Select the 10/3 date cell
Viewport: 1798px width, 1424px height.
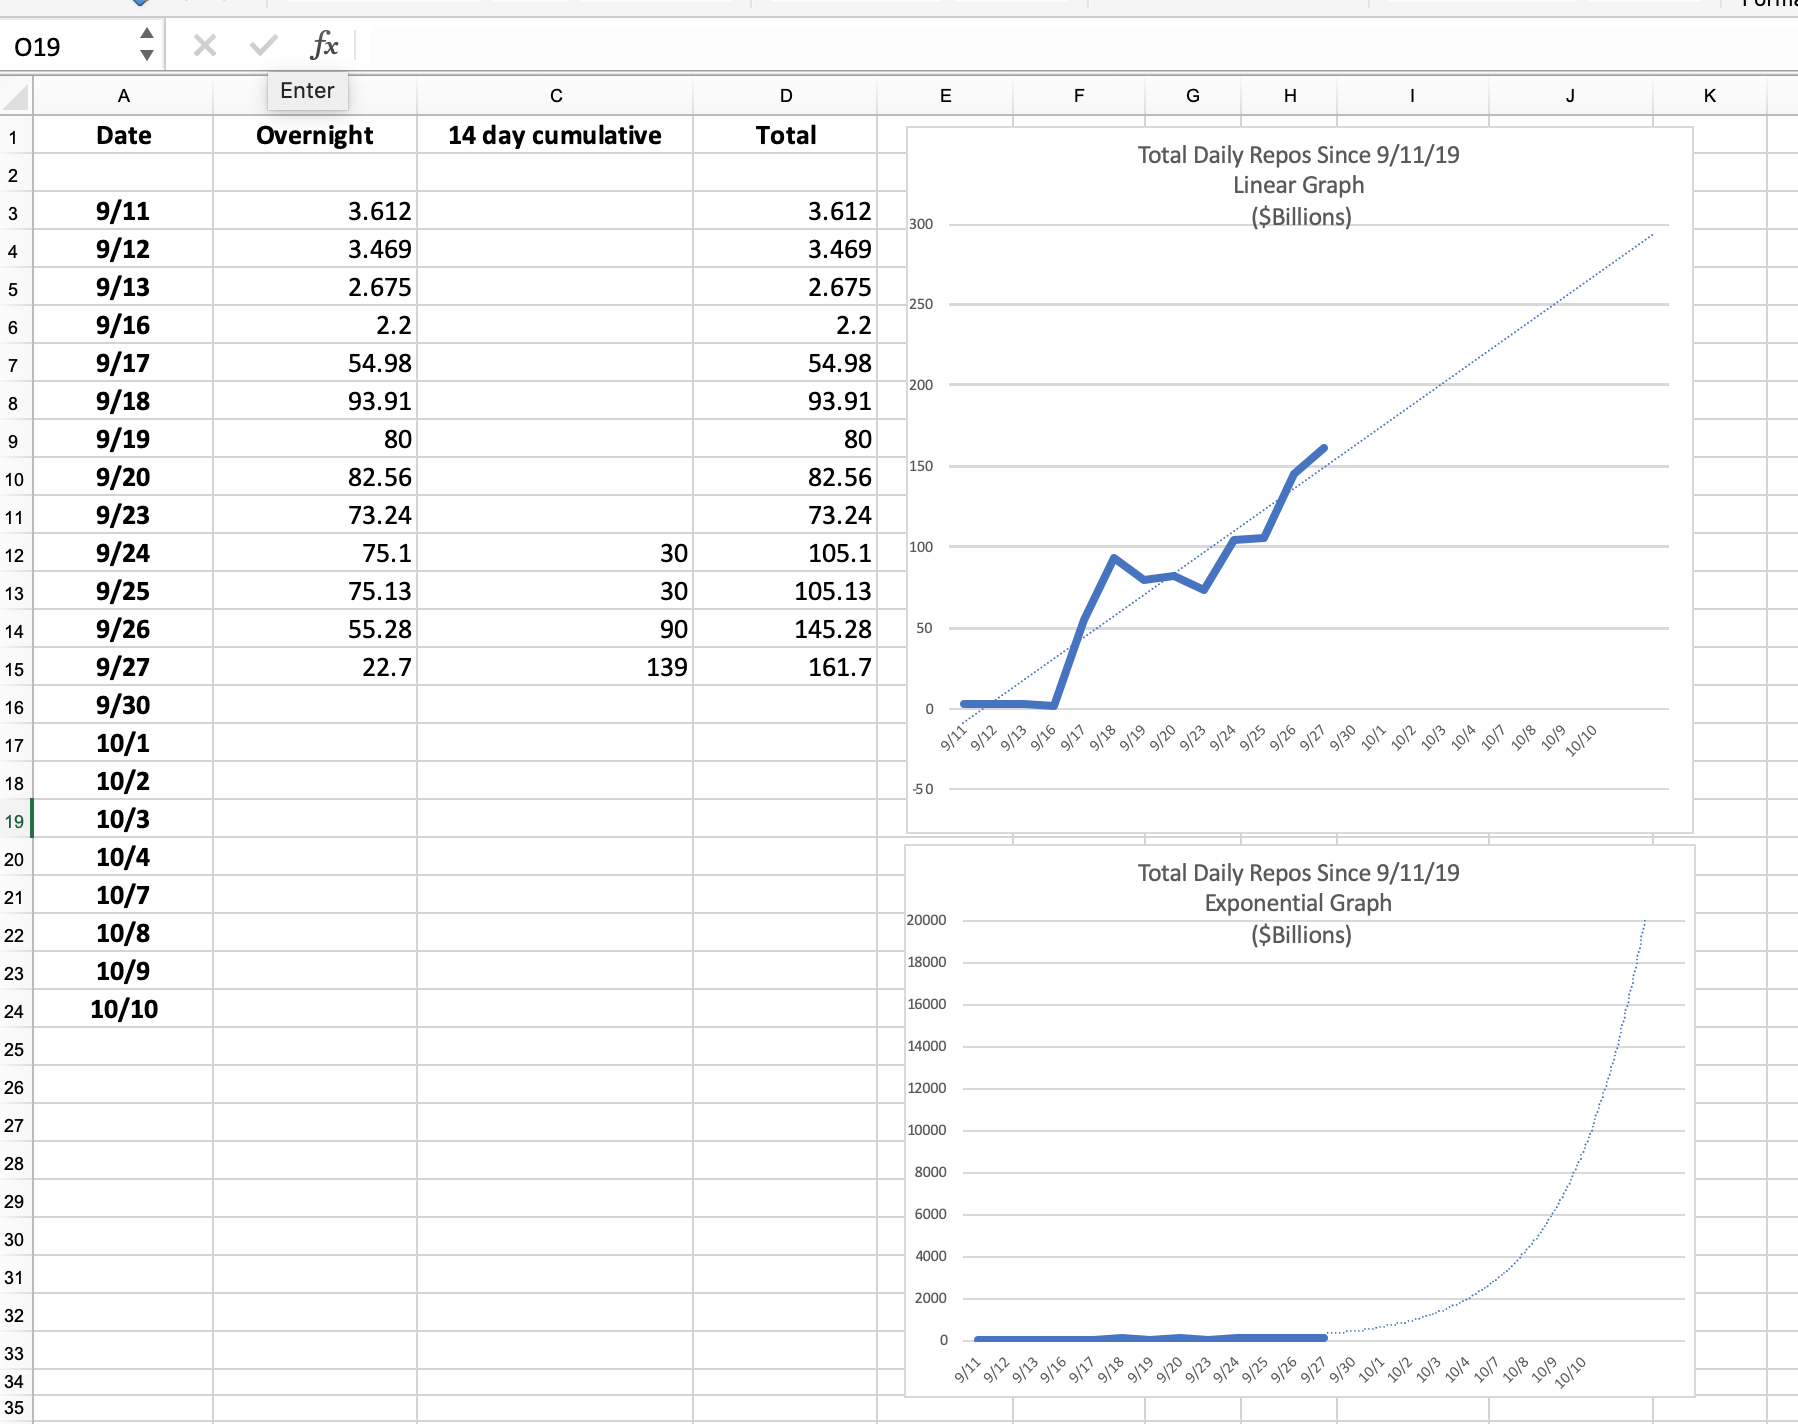pos(123,819)
